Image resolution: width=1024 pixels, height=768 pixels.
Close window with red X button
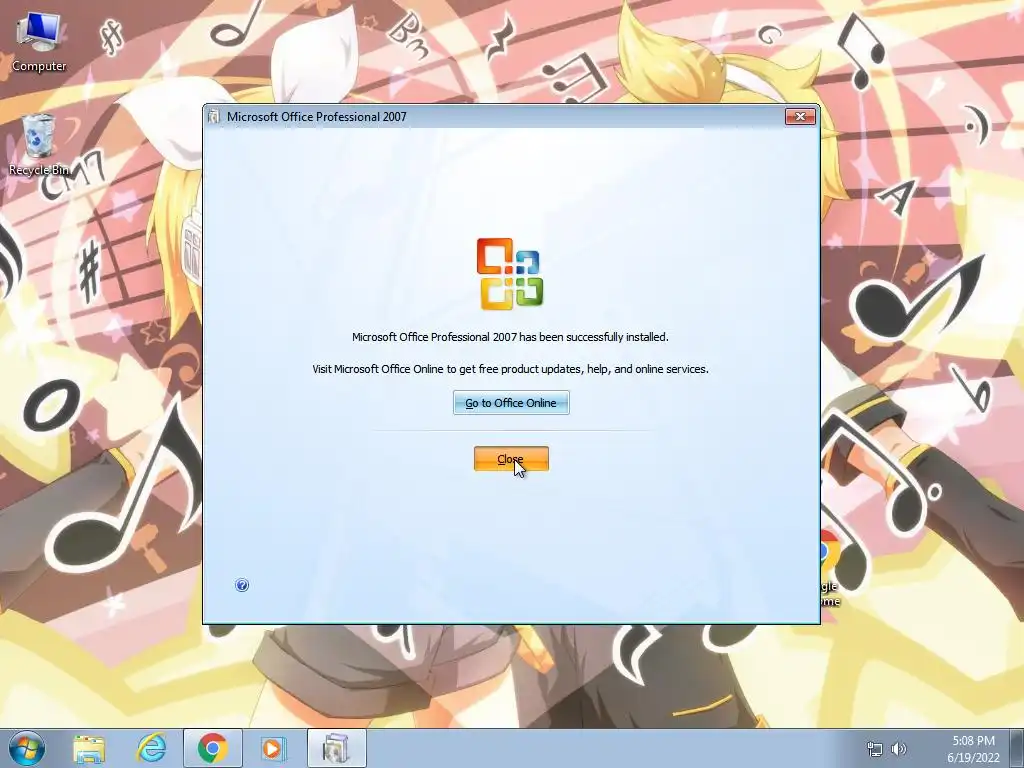click(800, 116)
